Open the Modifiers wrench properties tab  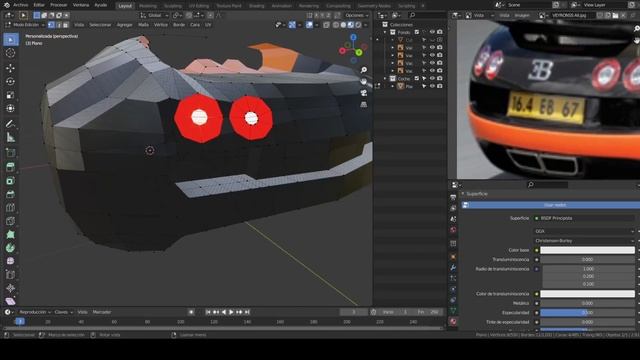[453, 267]
